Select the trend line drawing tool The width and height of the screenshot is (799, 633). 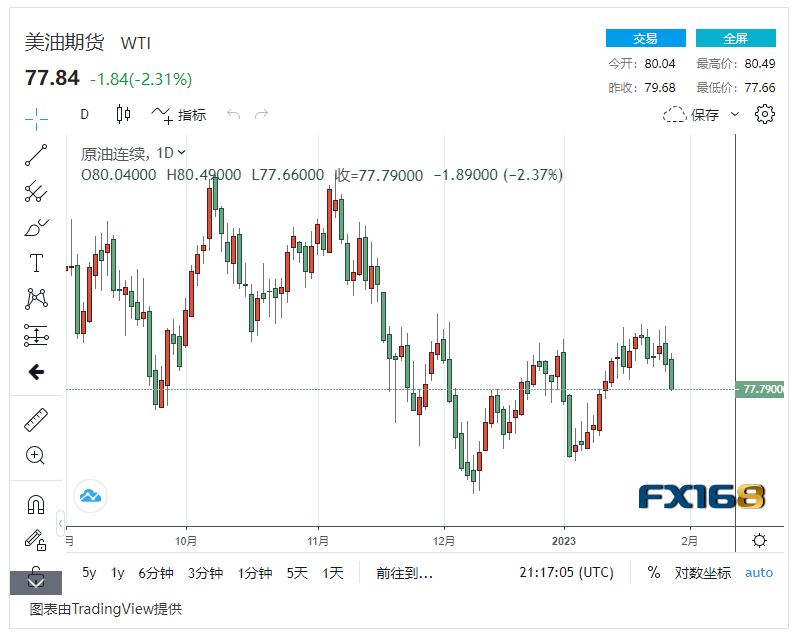[x=36, y=154]
